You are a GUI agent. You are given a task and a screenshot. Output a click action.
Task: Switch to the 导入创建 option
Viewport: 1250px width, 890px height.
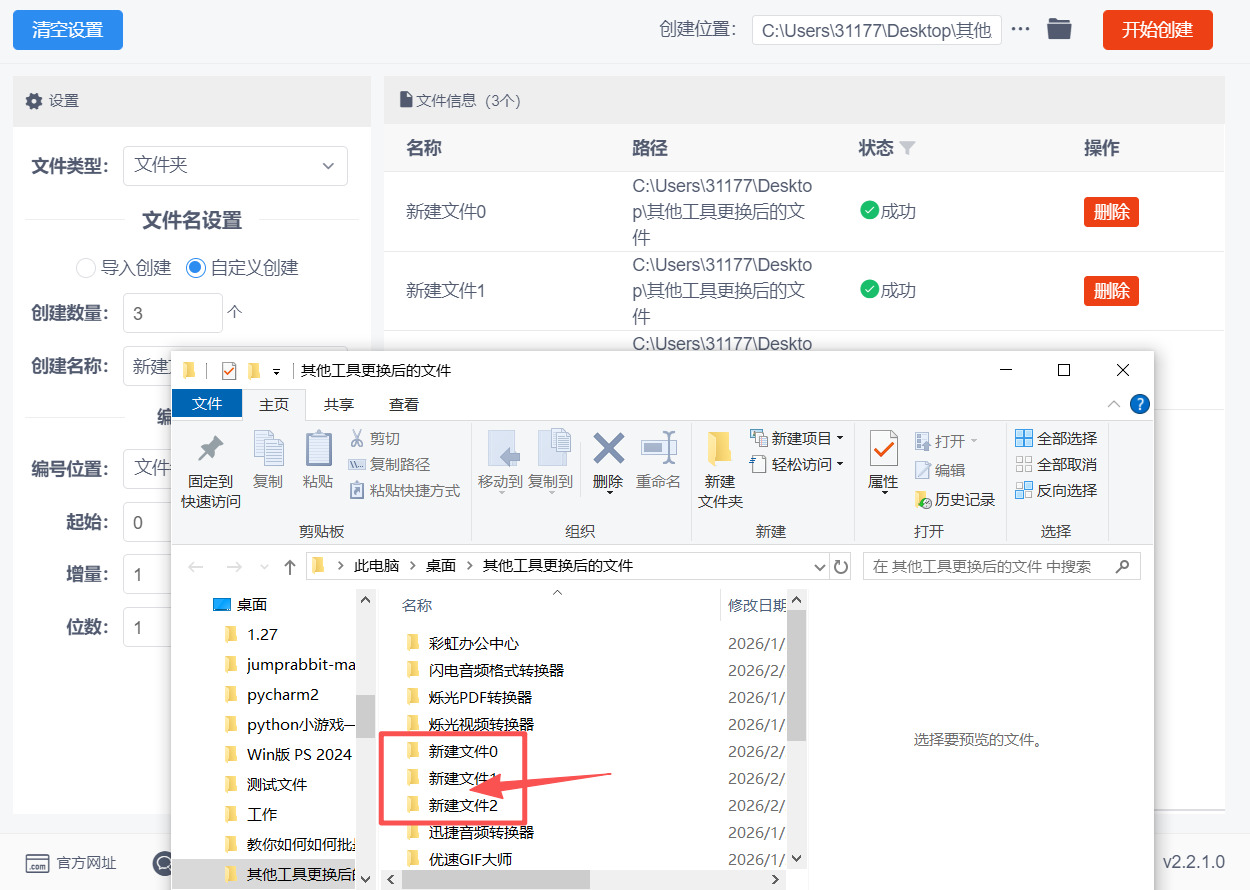click(x=85, y=267)
